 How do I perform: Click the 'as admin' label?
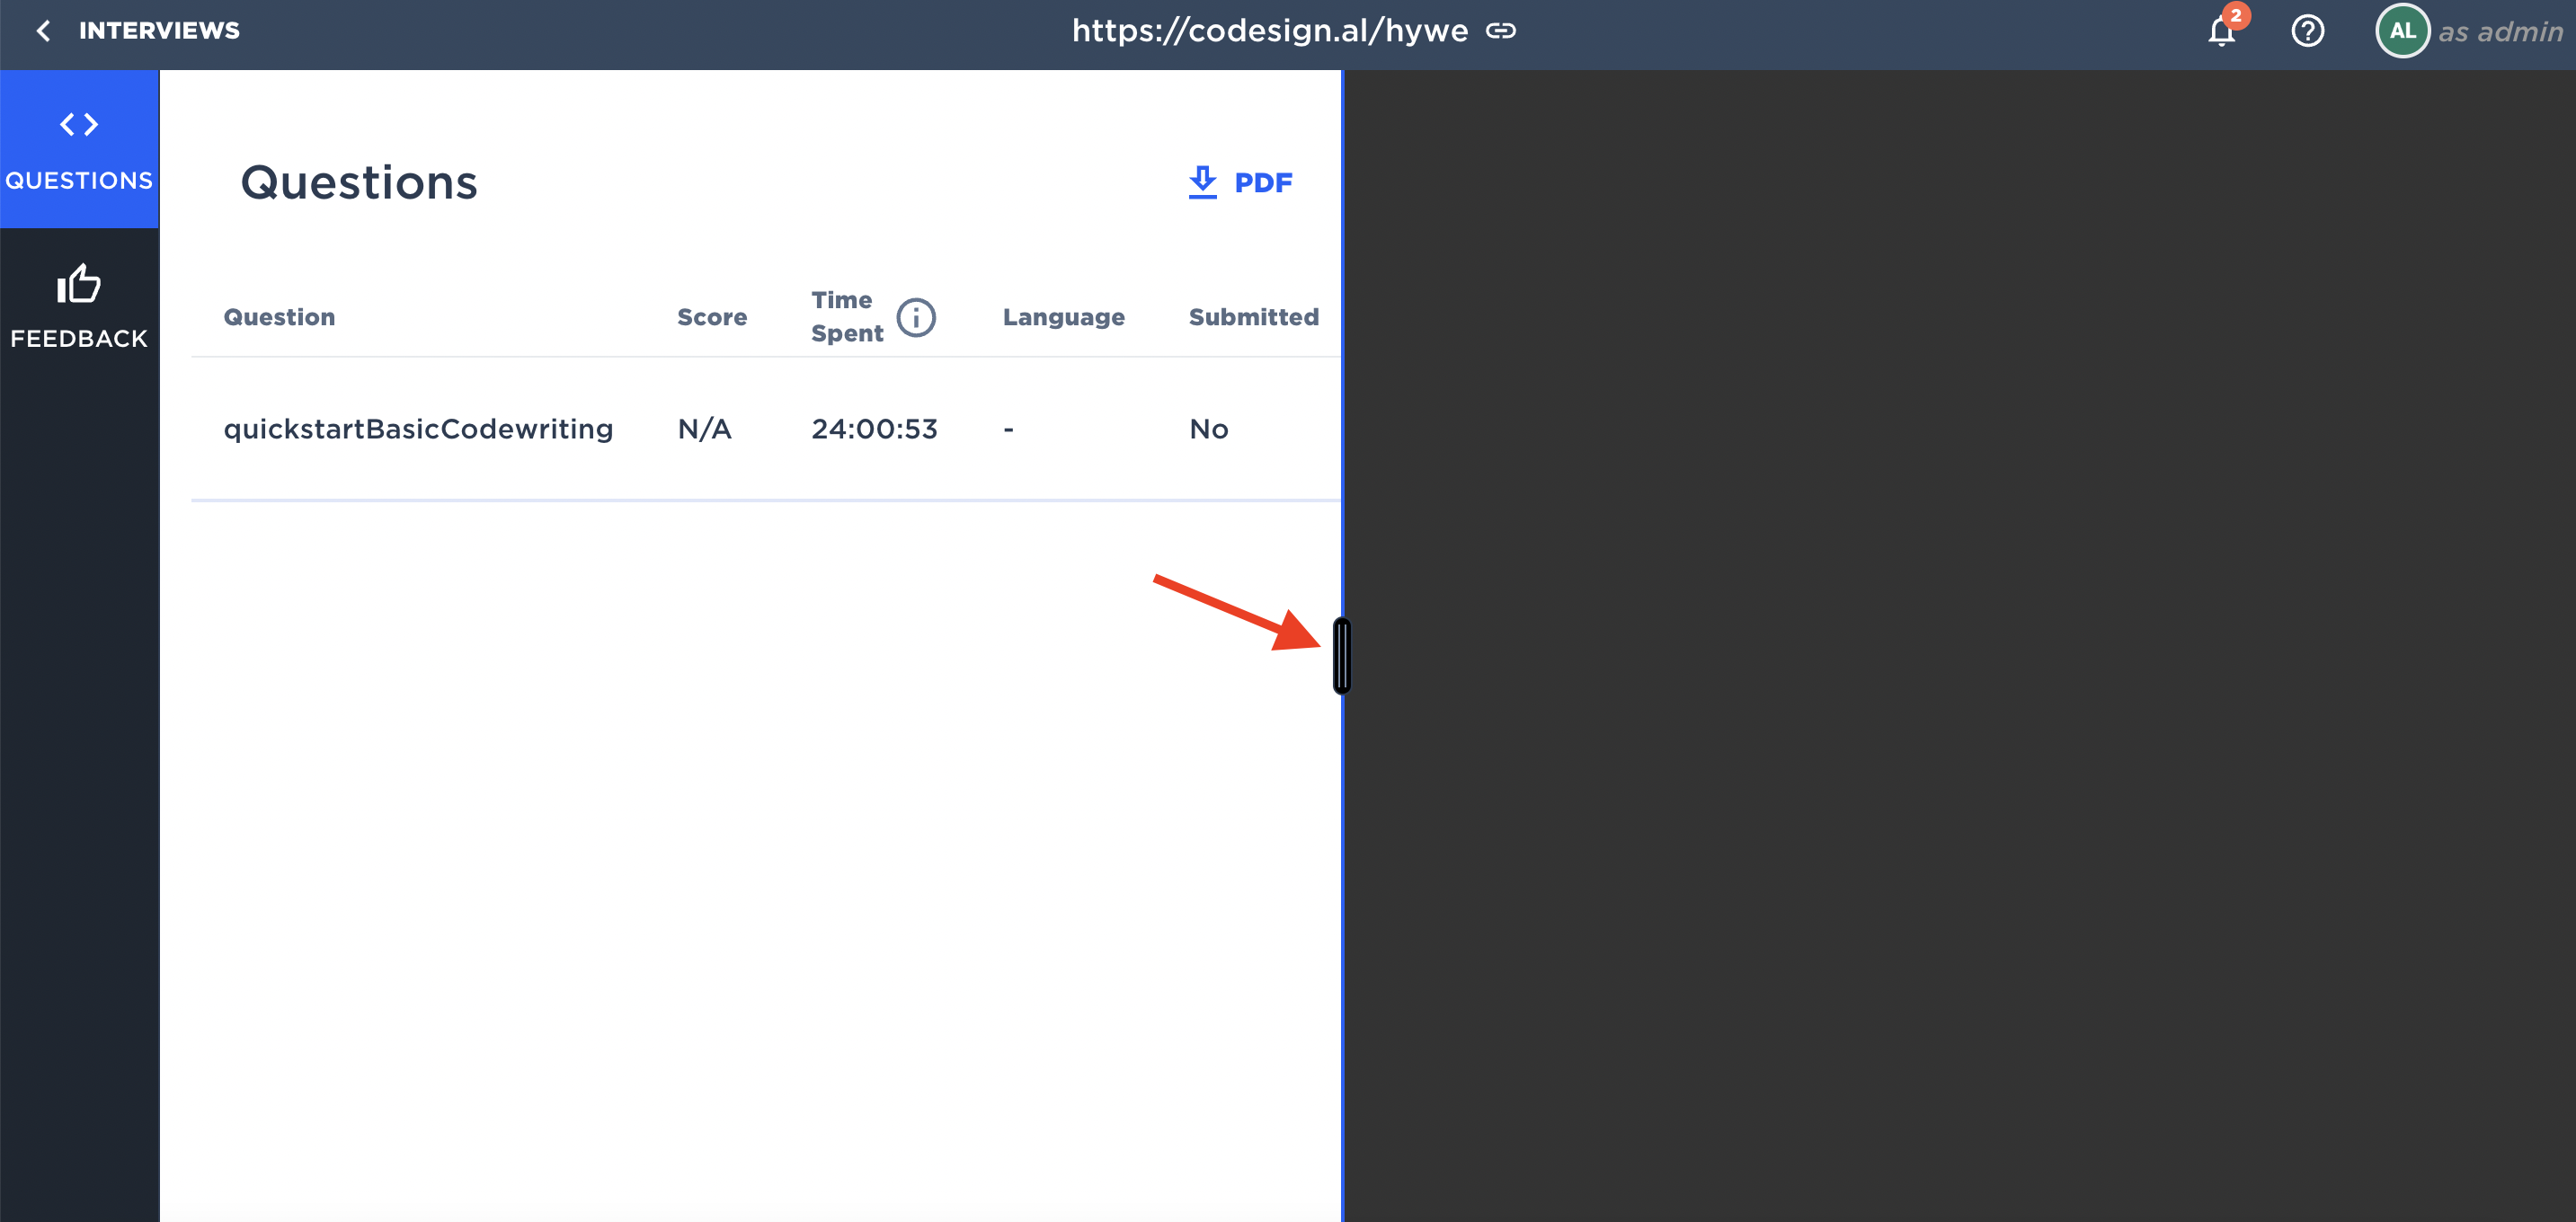pyautogui.click(x=2500, y=32)
